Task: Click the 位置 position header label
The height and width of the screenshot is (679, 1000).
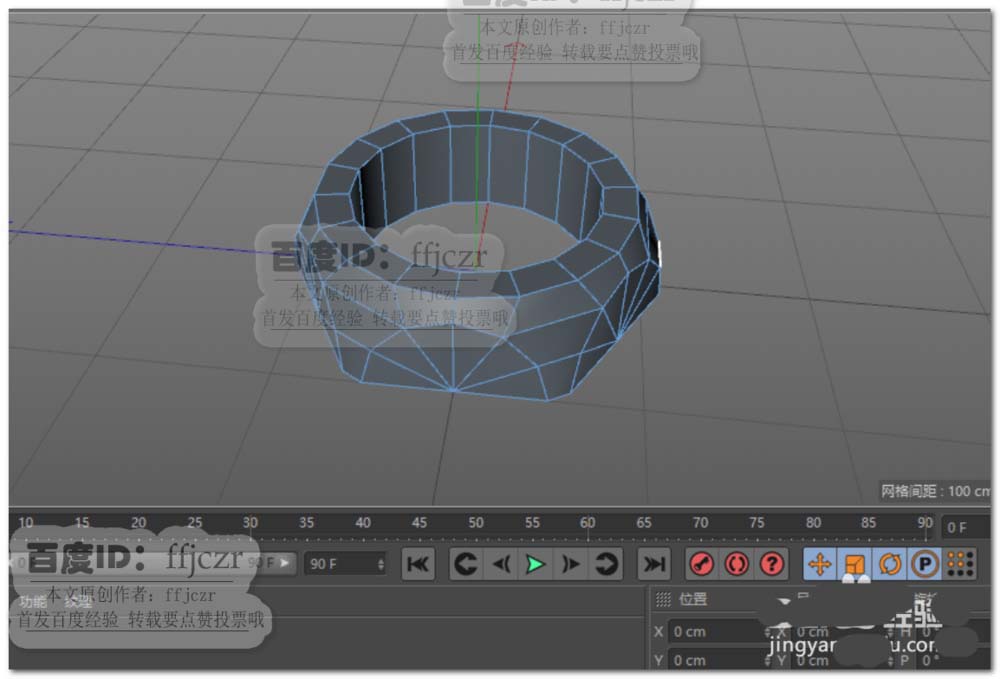Action: click(693, 599)
